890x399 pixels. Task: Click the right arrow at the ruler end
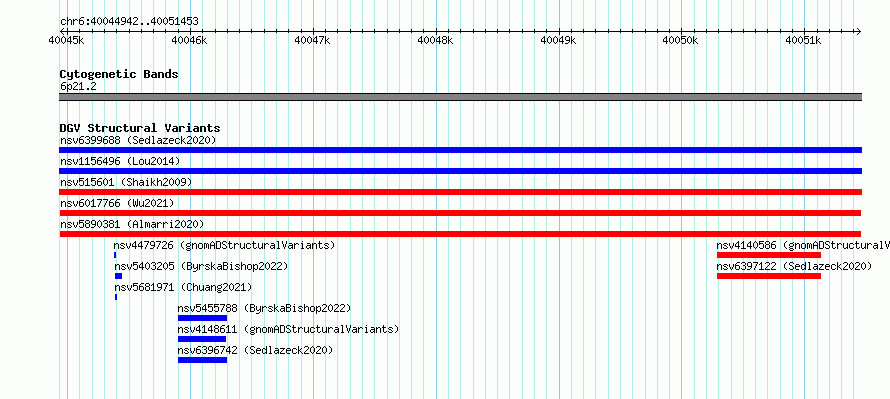(858, 31)
